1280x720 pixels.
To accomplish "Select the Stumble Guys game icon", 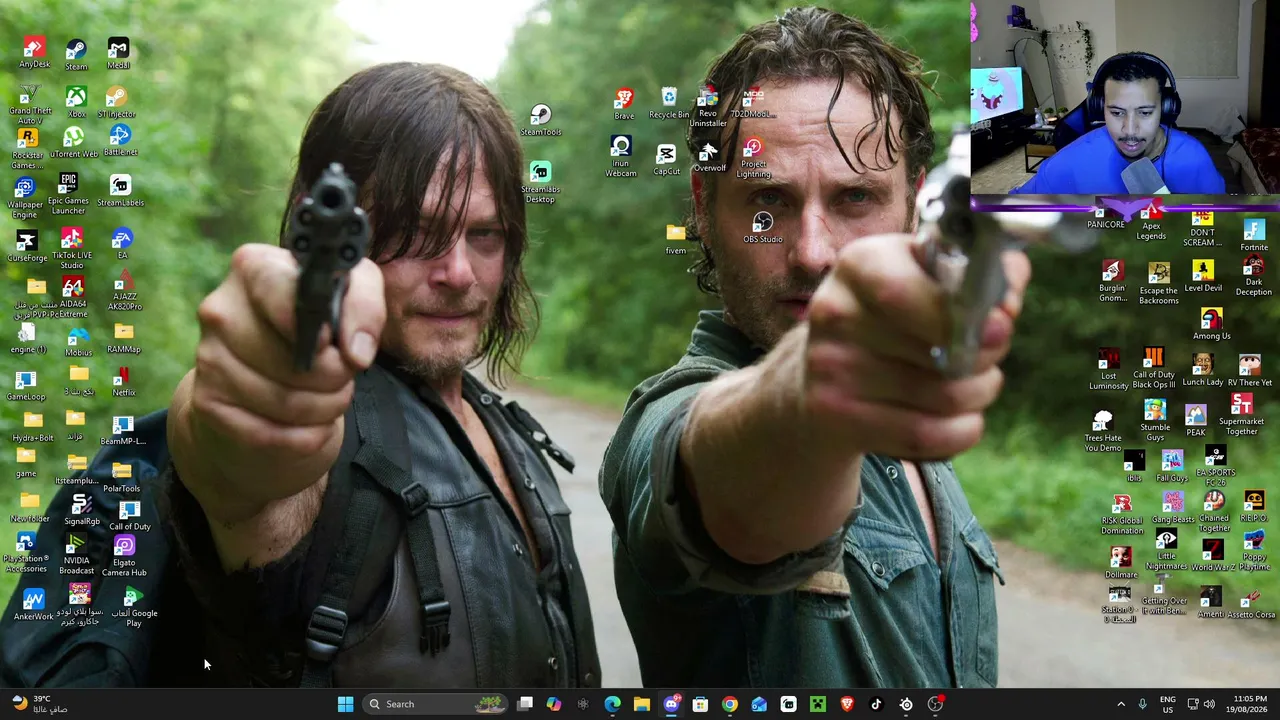I will [x=1155, y=421].
